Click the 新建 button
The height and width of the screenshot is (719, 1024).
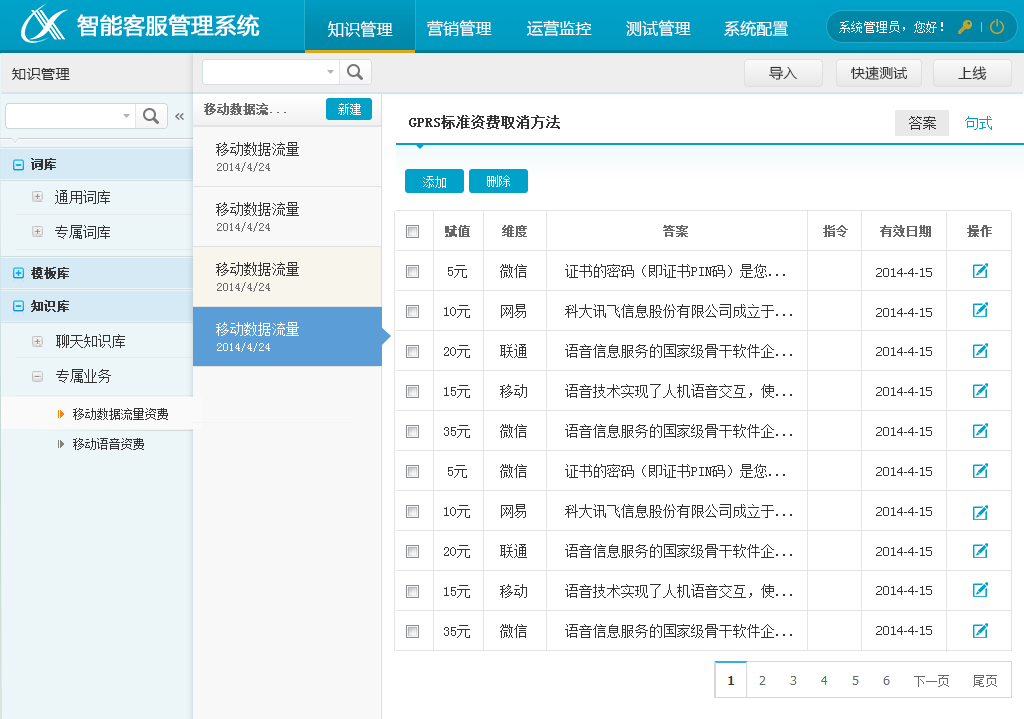click(x=349, y=109)
